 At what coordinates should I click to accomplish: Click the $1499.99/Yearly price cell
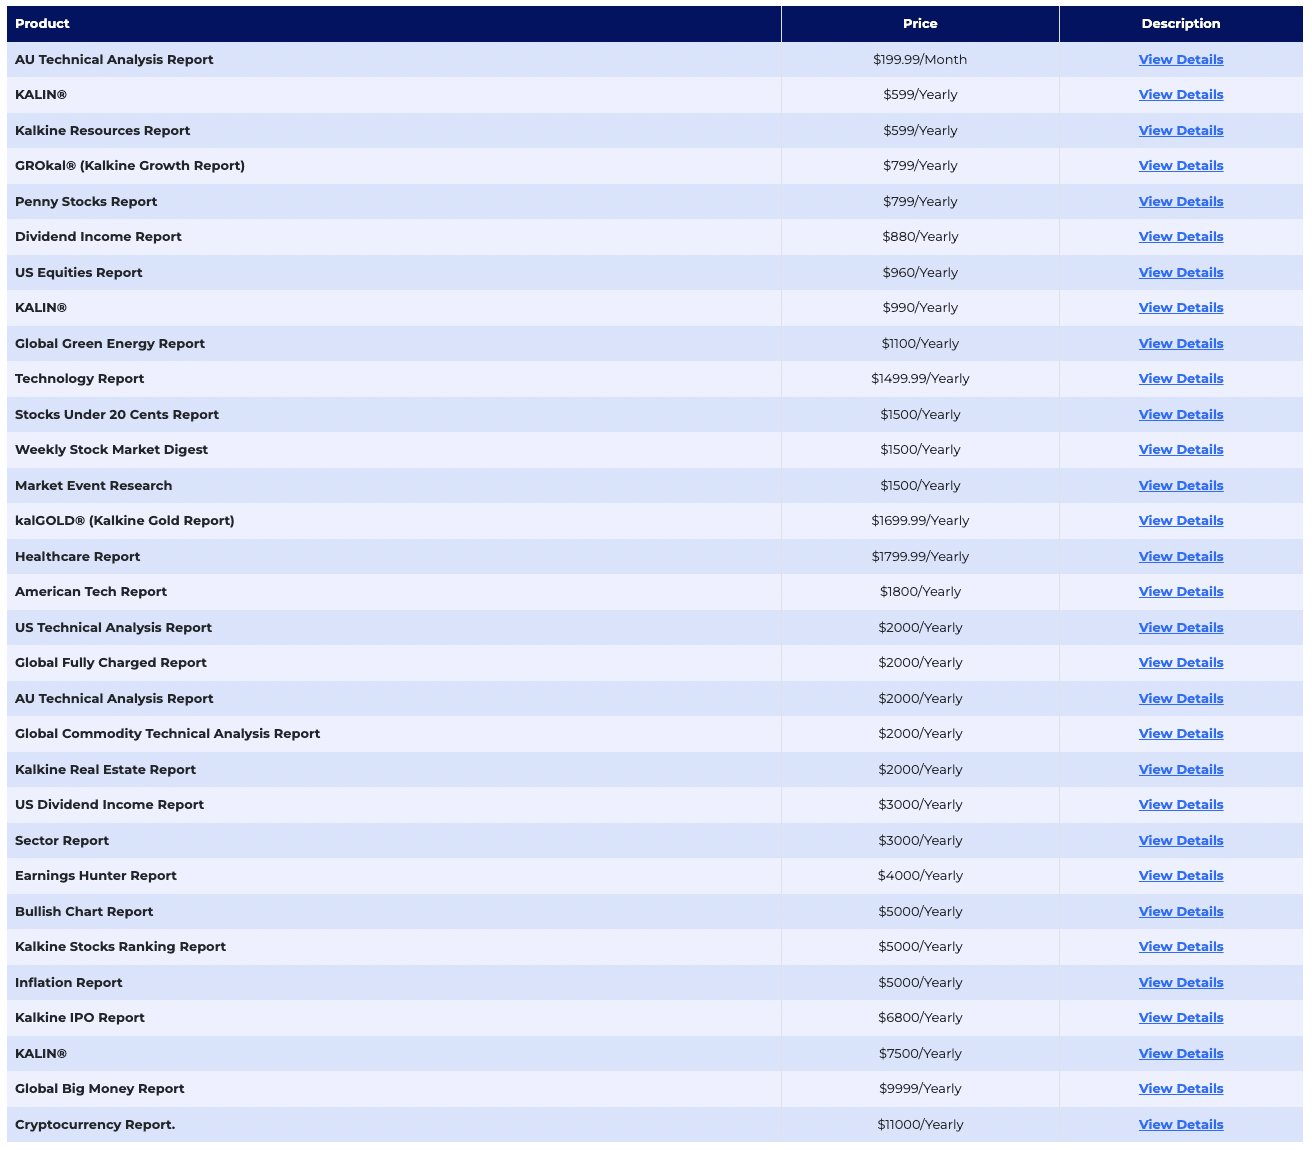coord(920,378)
